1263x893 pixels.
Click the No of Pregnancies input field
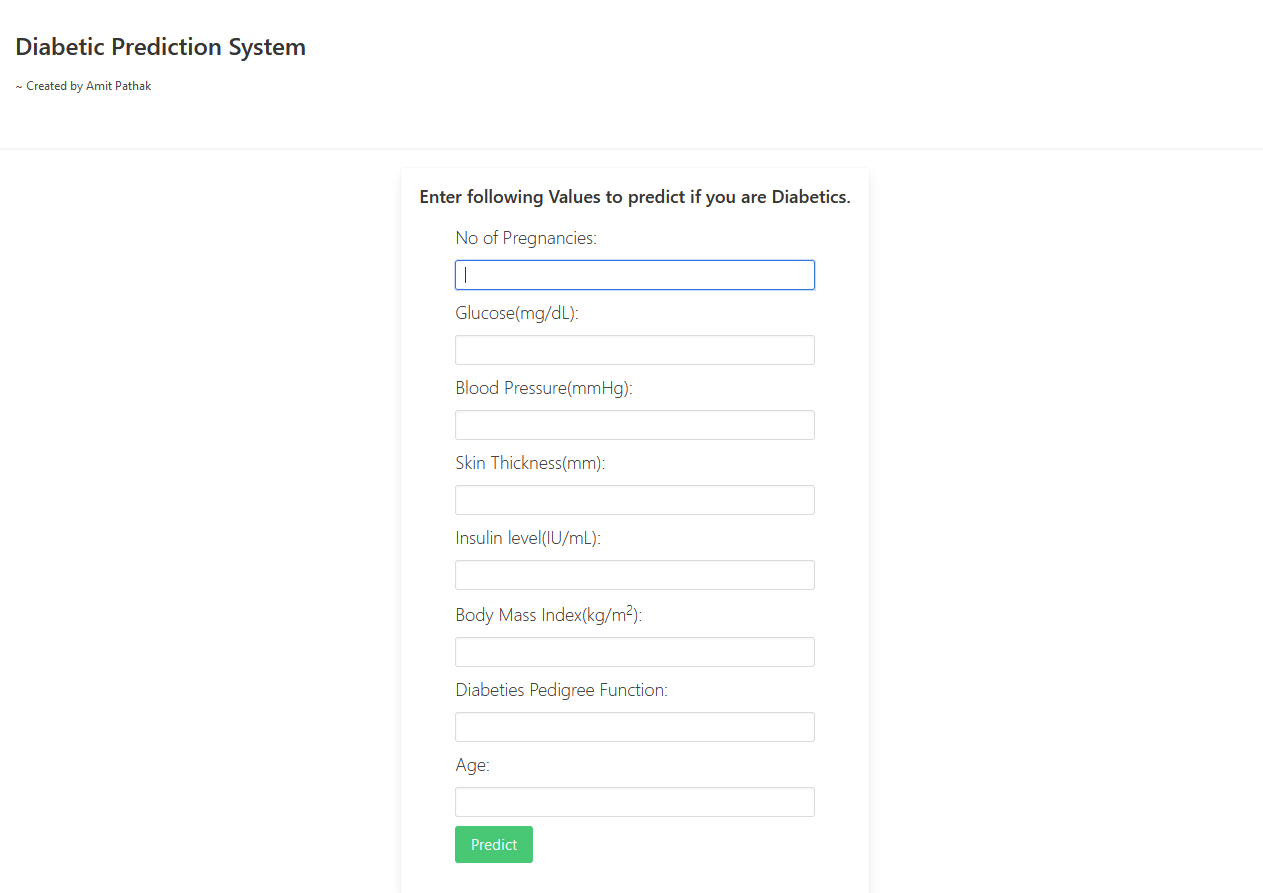(634, 275)
